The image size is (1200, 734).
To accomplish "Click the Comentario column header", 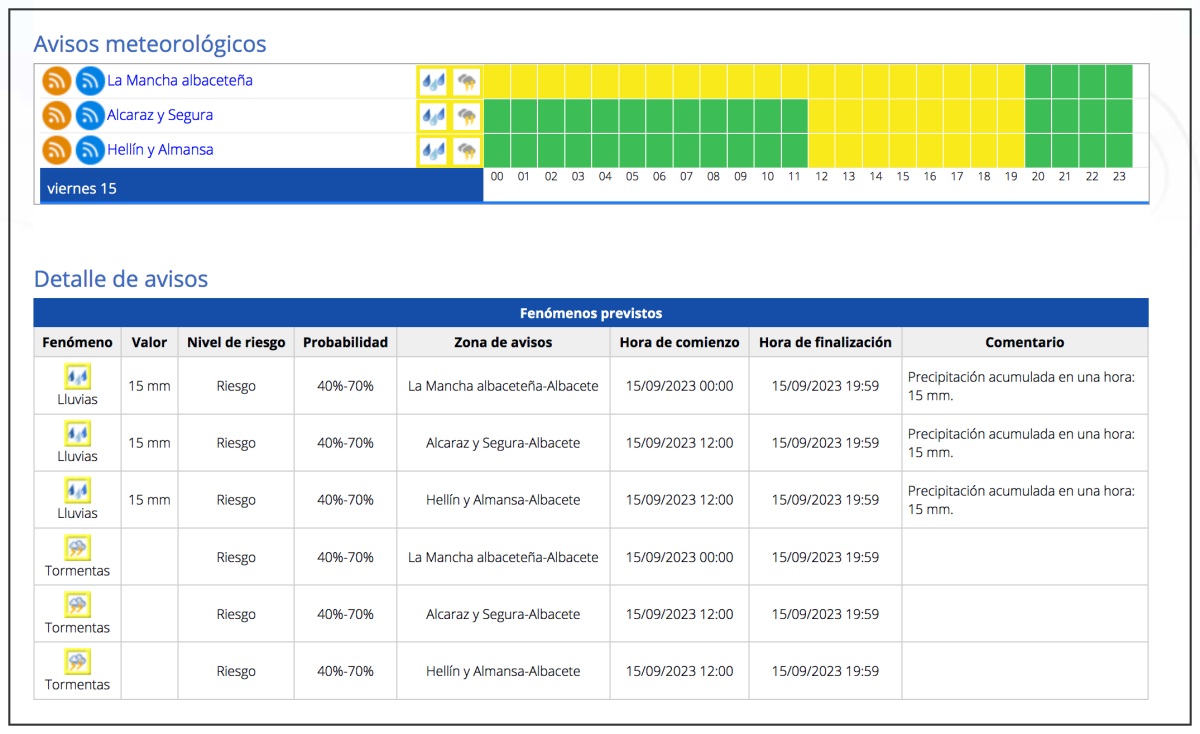I will click(1024, 342).
